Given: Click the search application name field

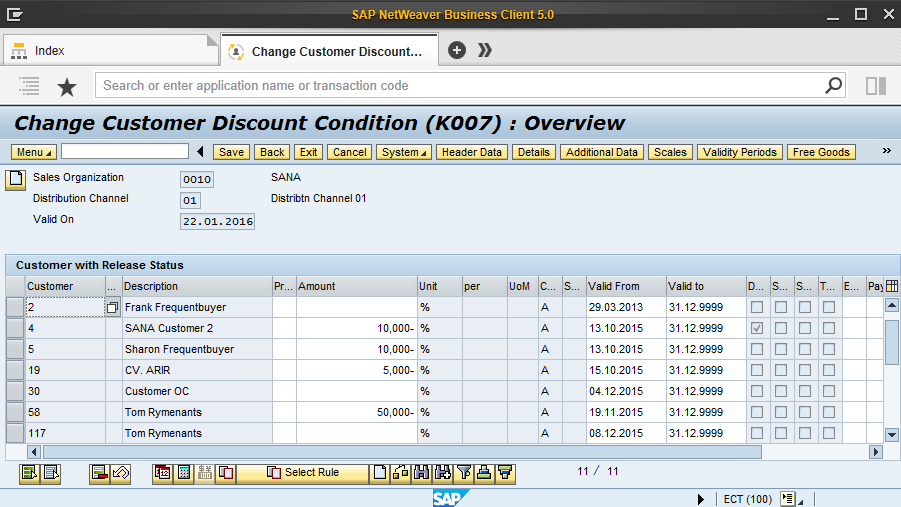Looking at the screenshot, I should tap(470, 86).
